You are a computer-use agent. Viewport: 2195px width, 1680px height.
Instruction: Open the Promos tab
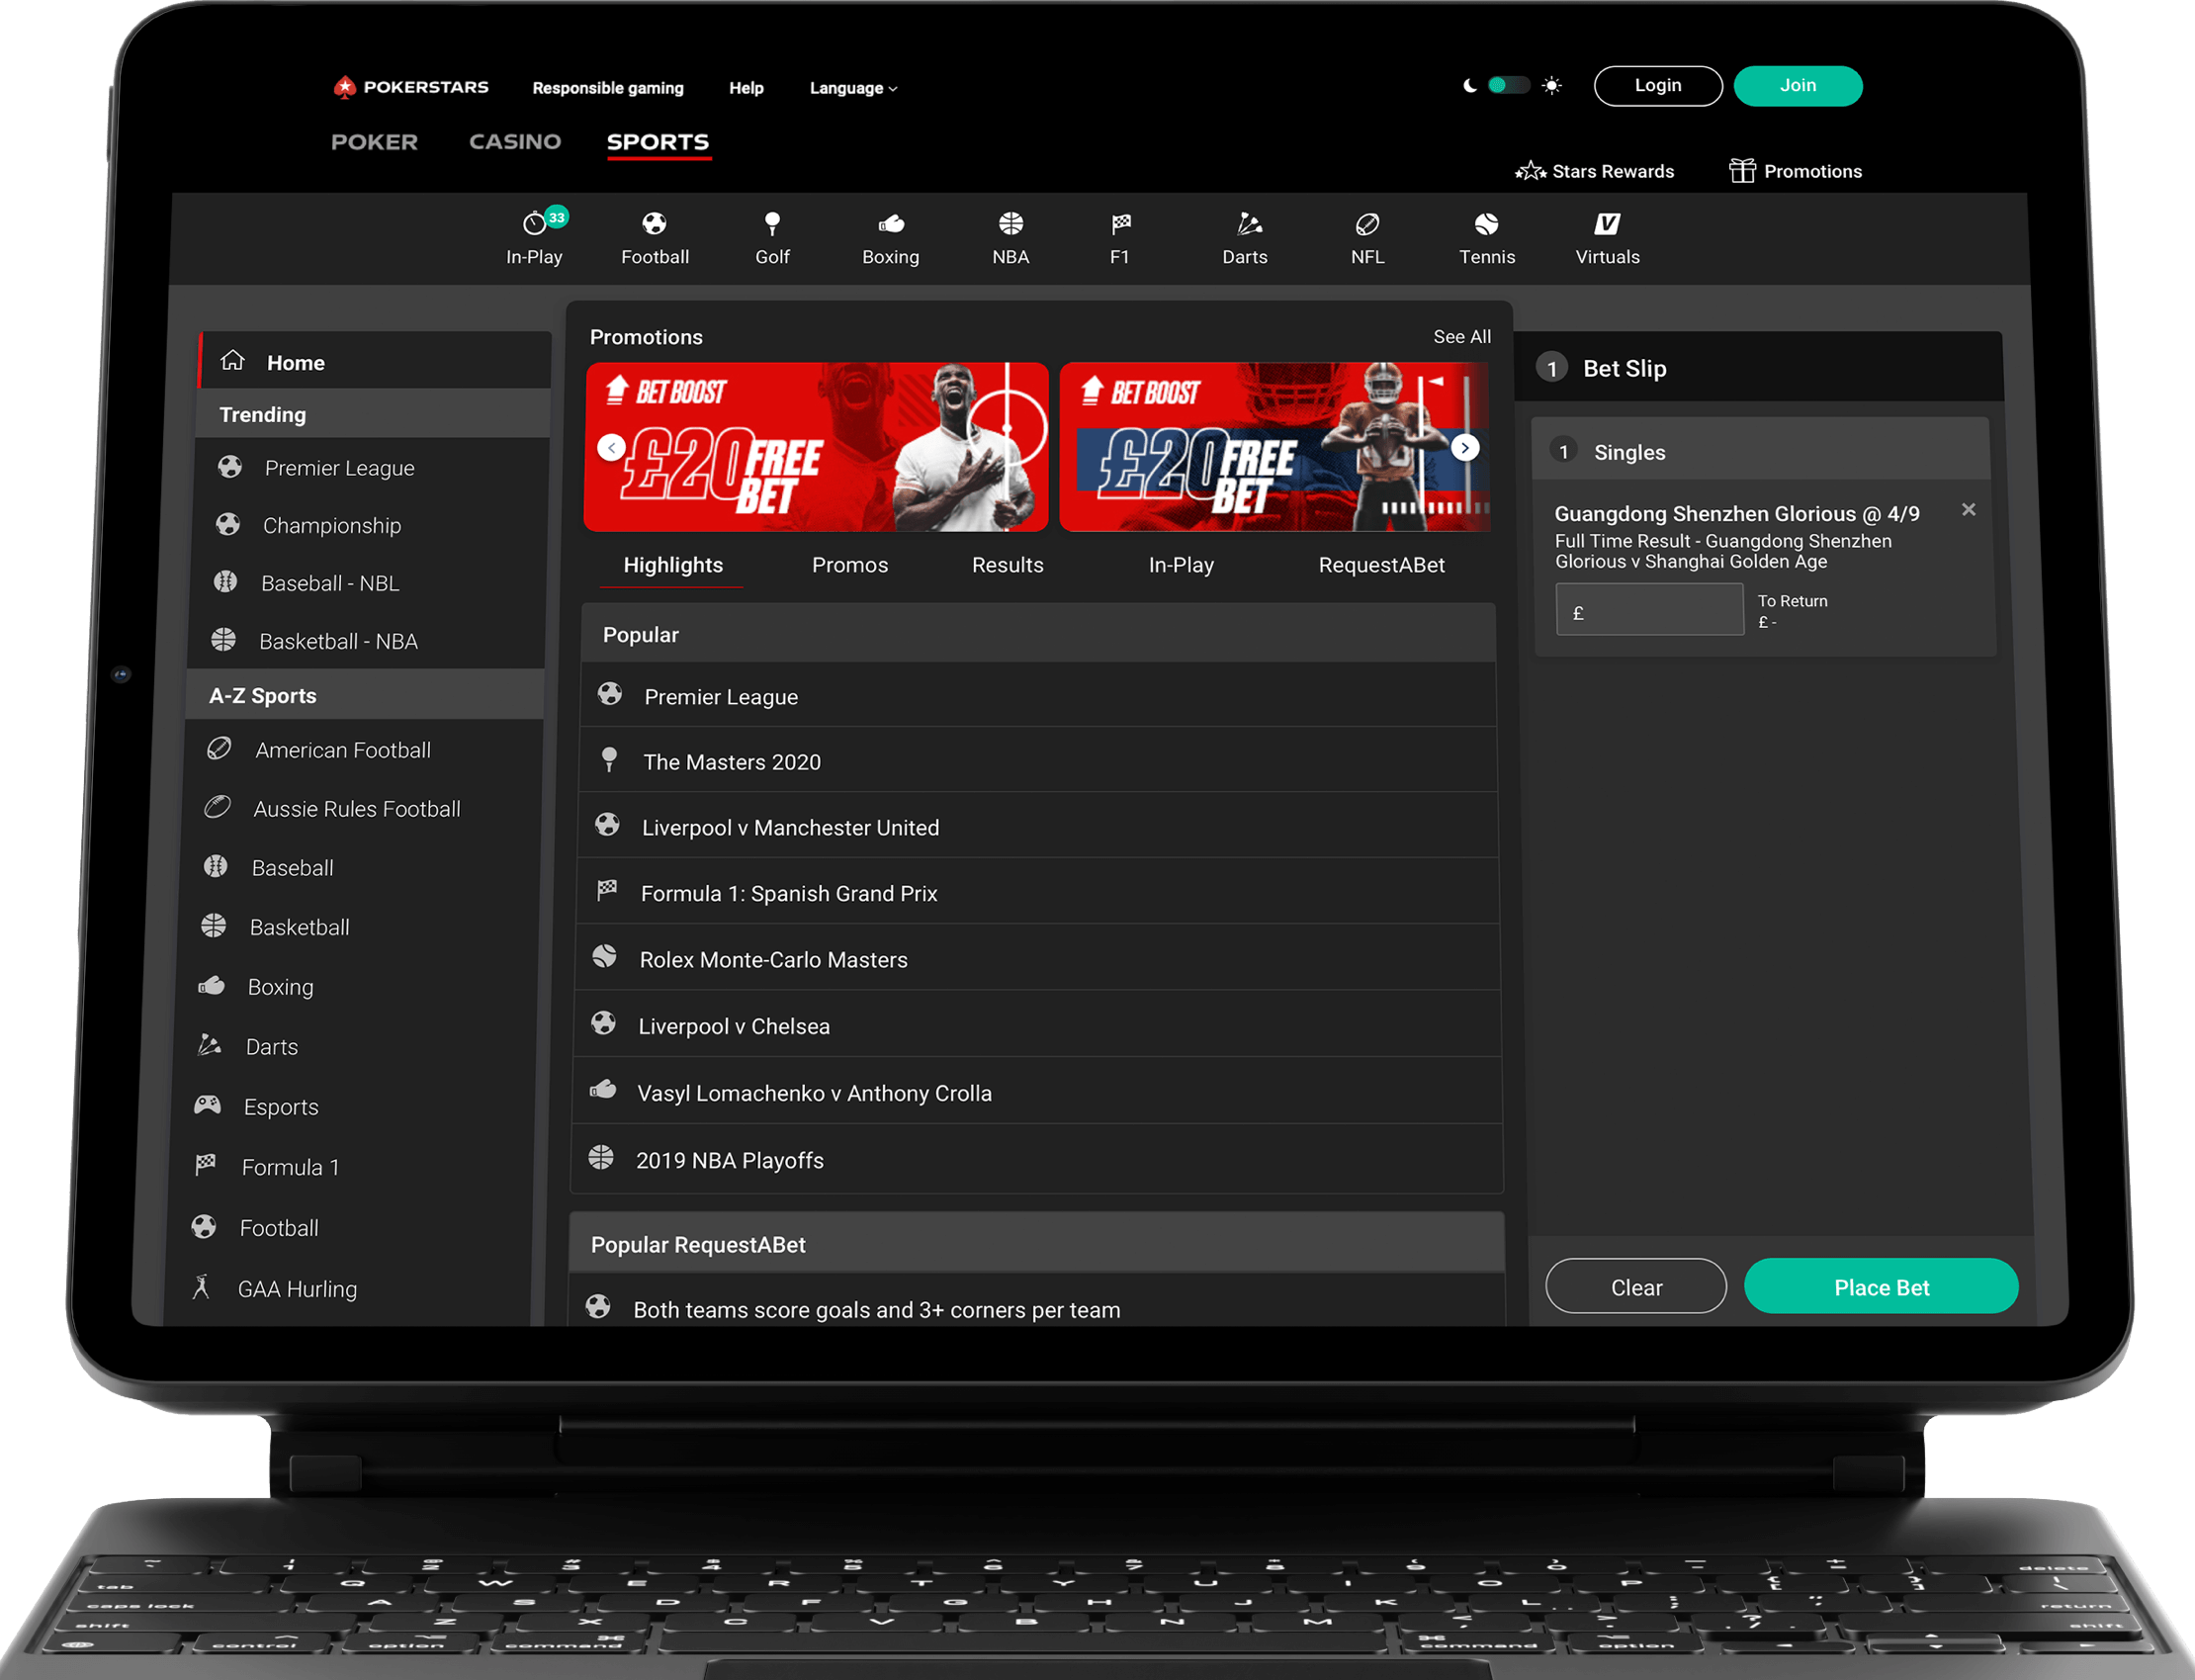850,565
